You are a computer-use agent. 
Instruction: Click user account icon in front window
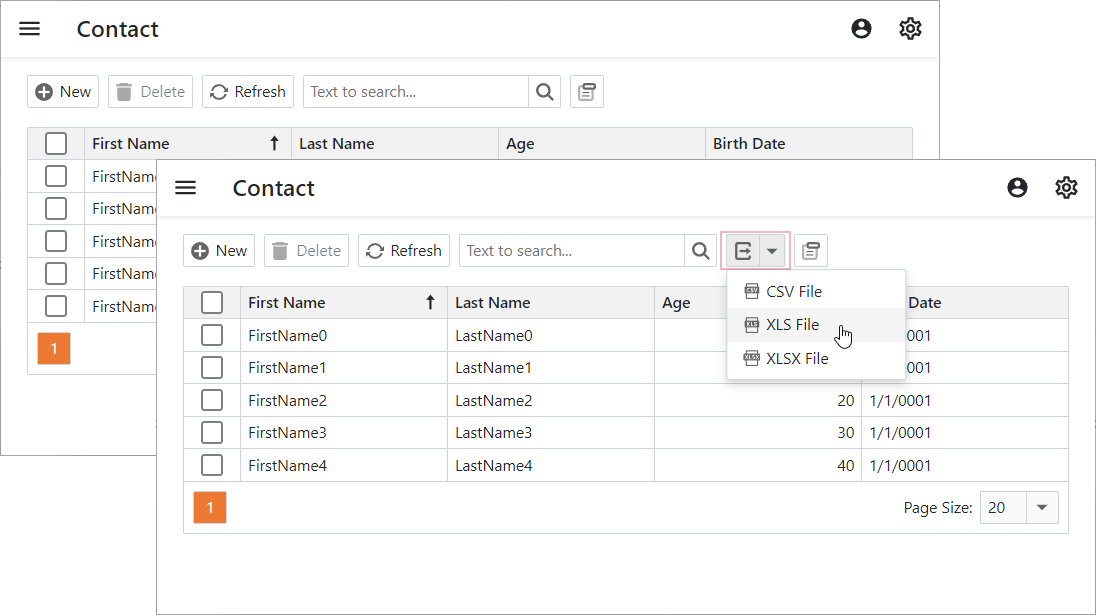pyautogui.click(x=1017, y=188)
